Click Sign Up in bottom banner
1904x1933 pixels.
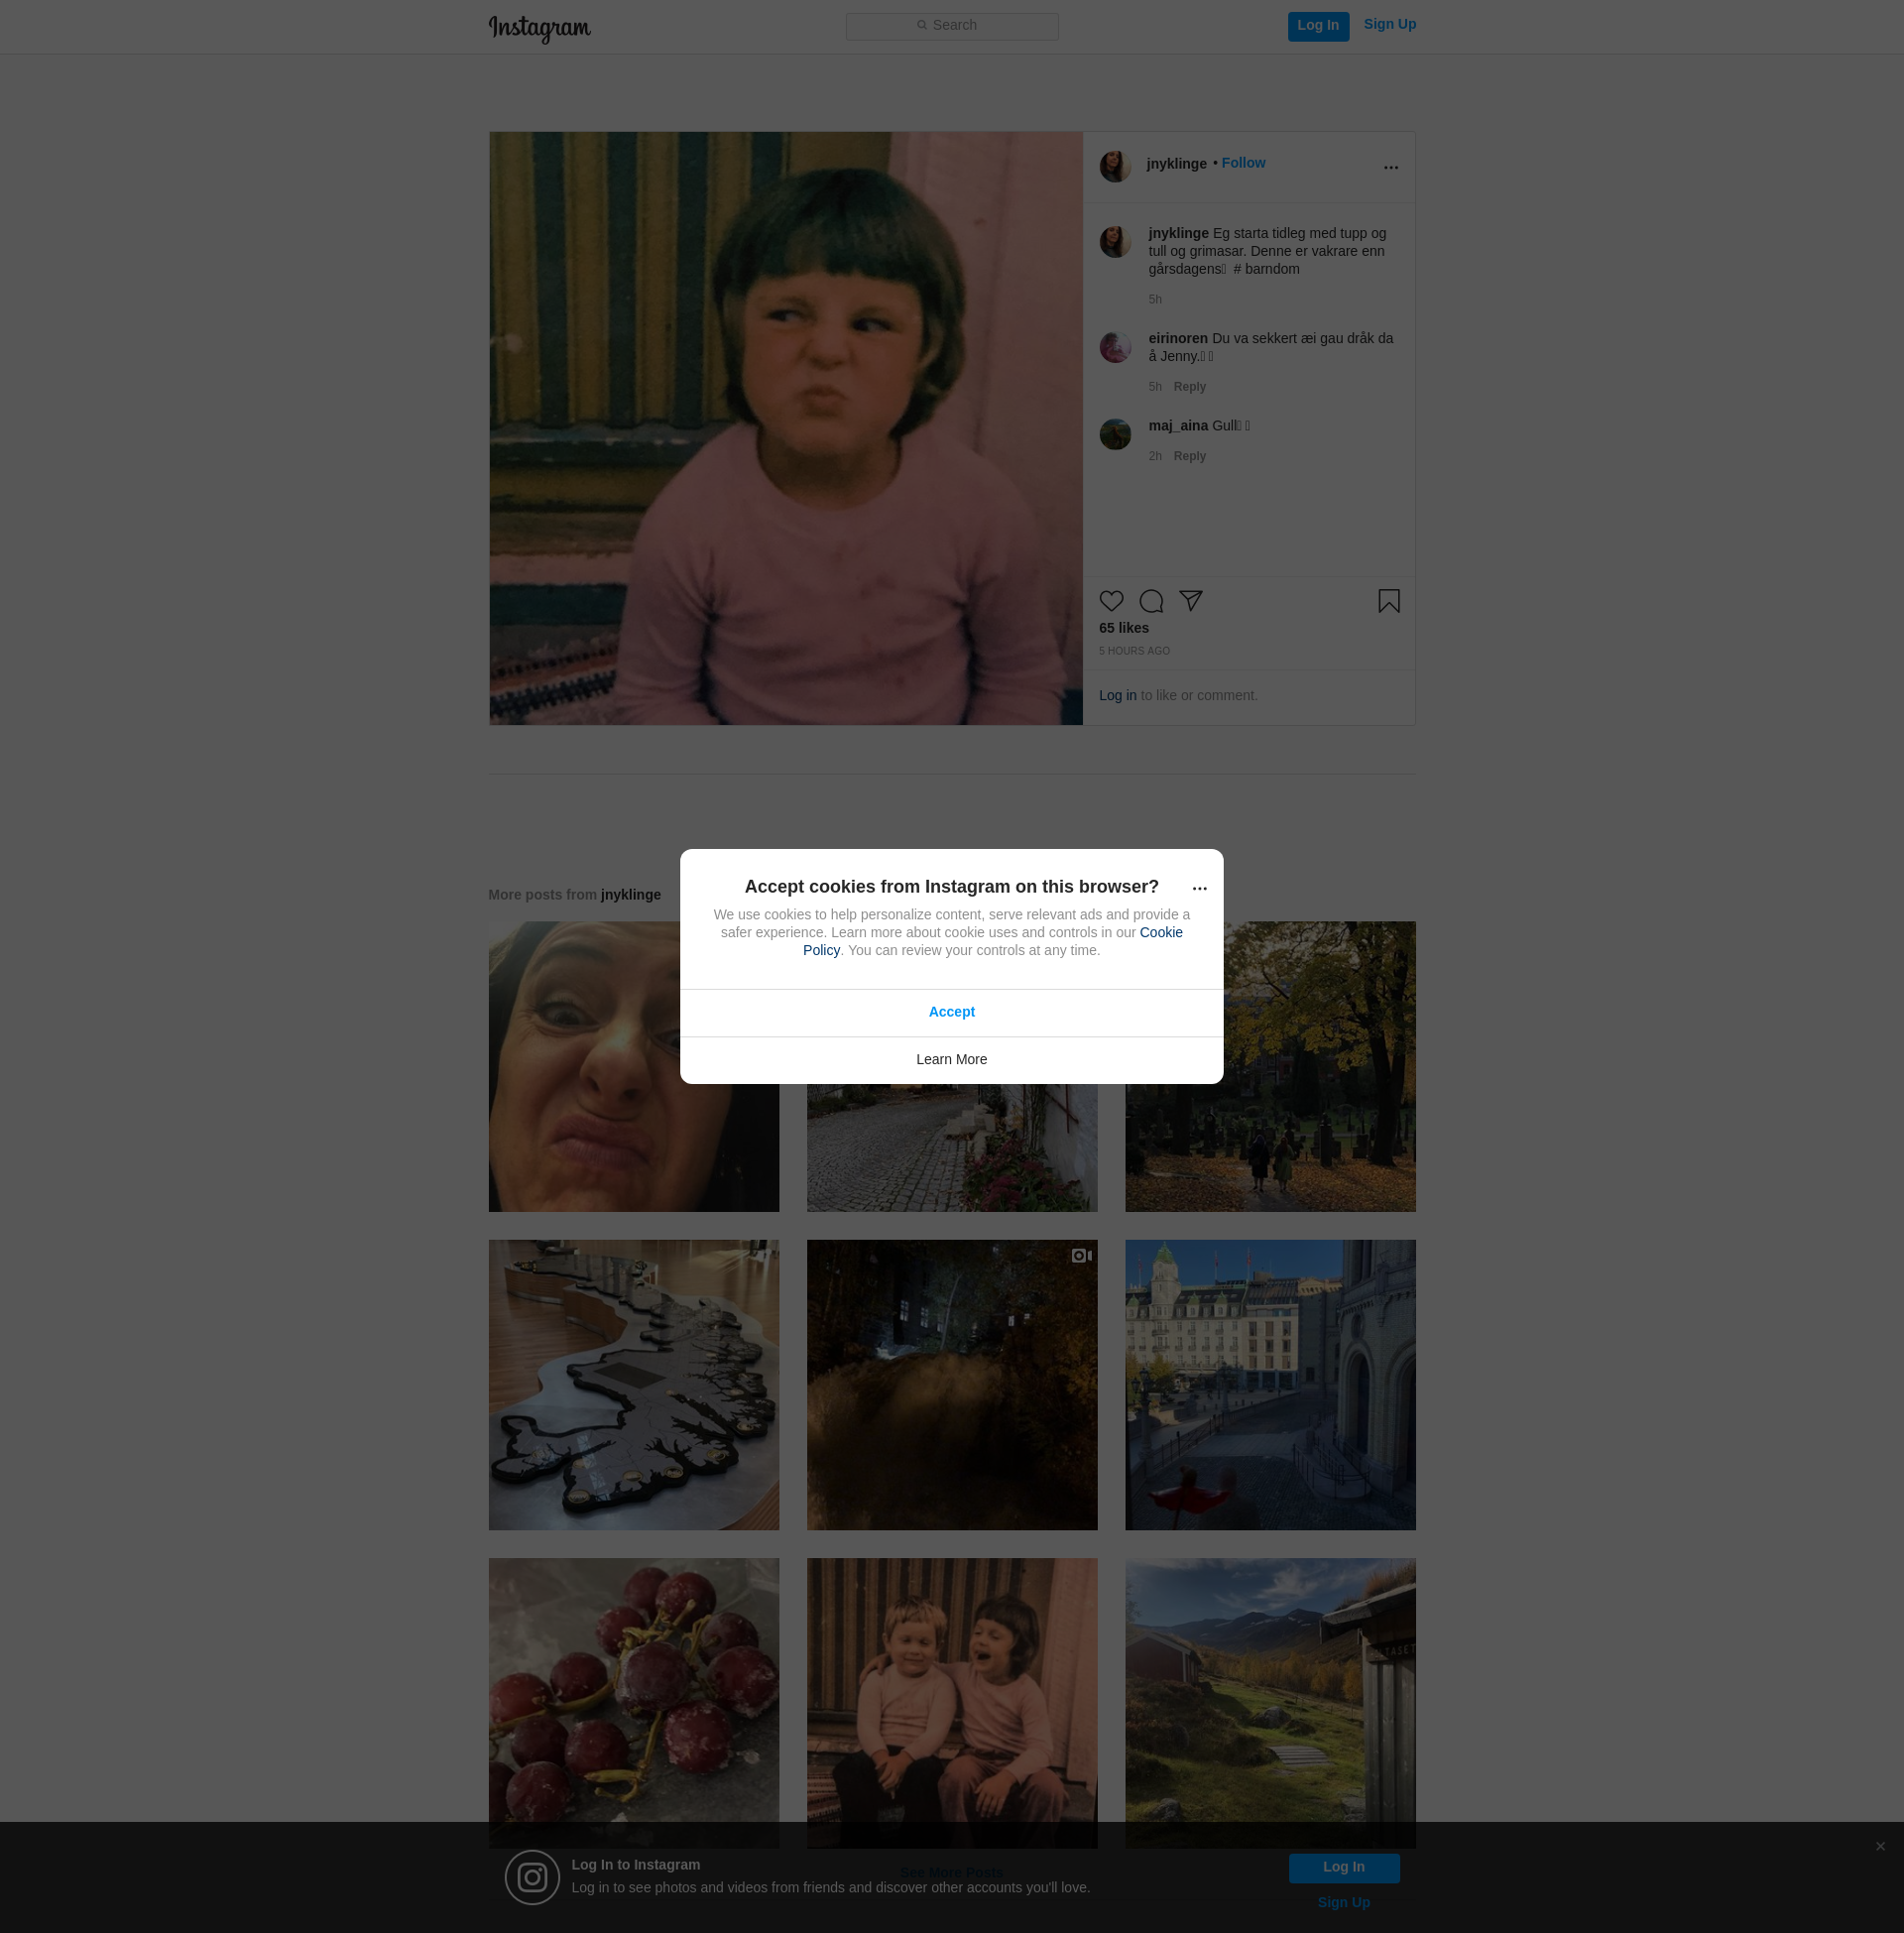tap(1343, 1902)
